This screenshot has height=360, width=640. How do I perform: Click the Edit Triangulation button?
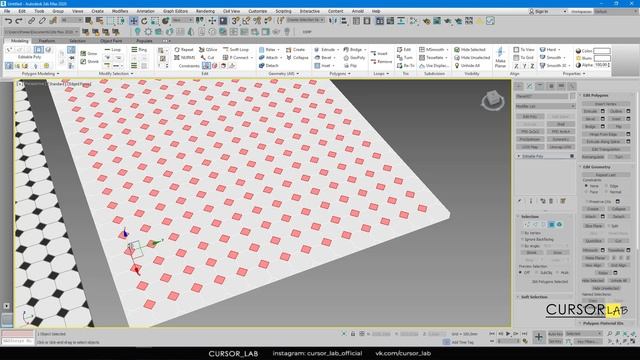(x=606, y=149)
